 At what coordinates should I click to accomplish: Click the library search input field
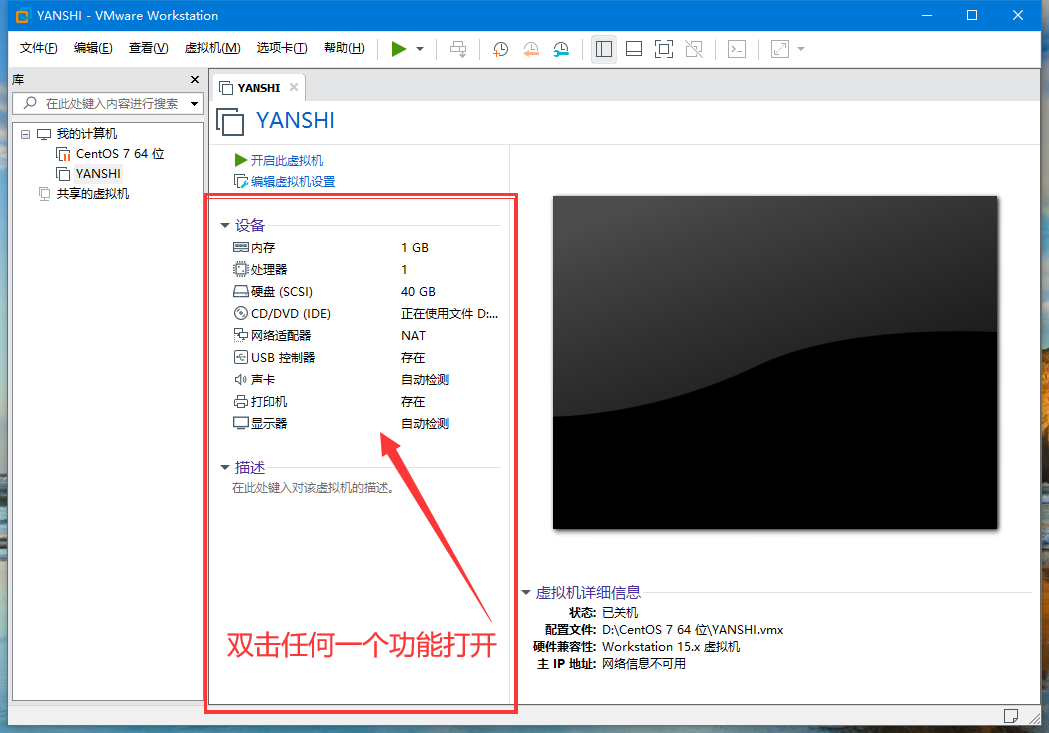pyautogui.click(x=112, y=104)
